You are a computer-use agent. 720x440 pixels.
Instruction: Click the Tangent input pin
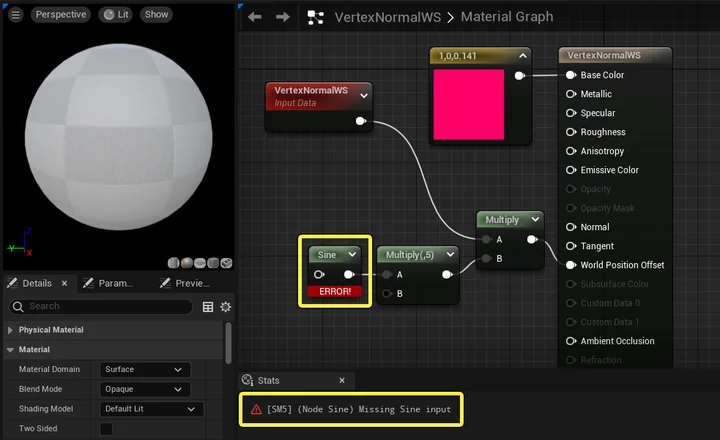point(571,246)
